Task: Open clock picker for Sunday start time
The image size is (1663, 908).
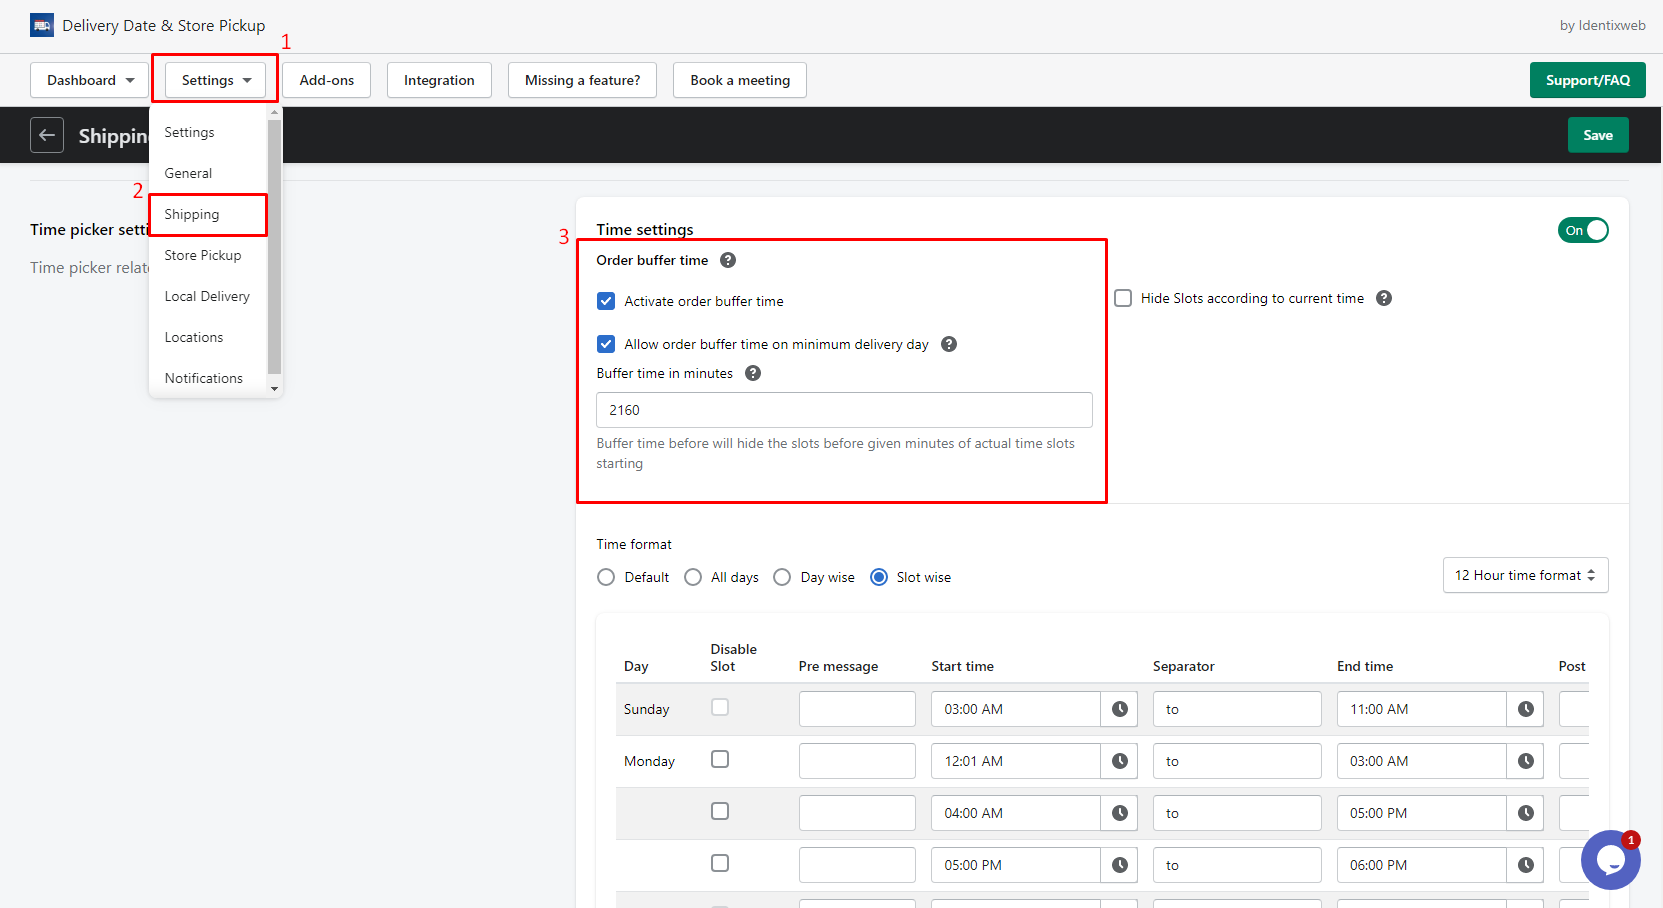Action: point(1120,709)
